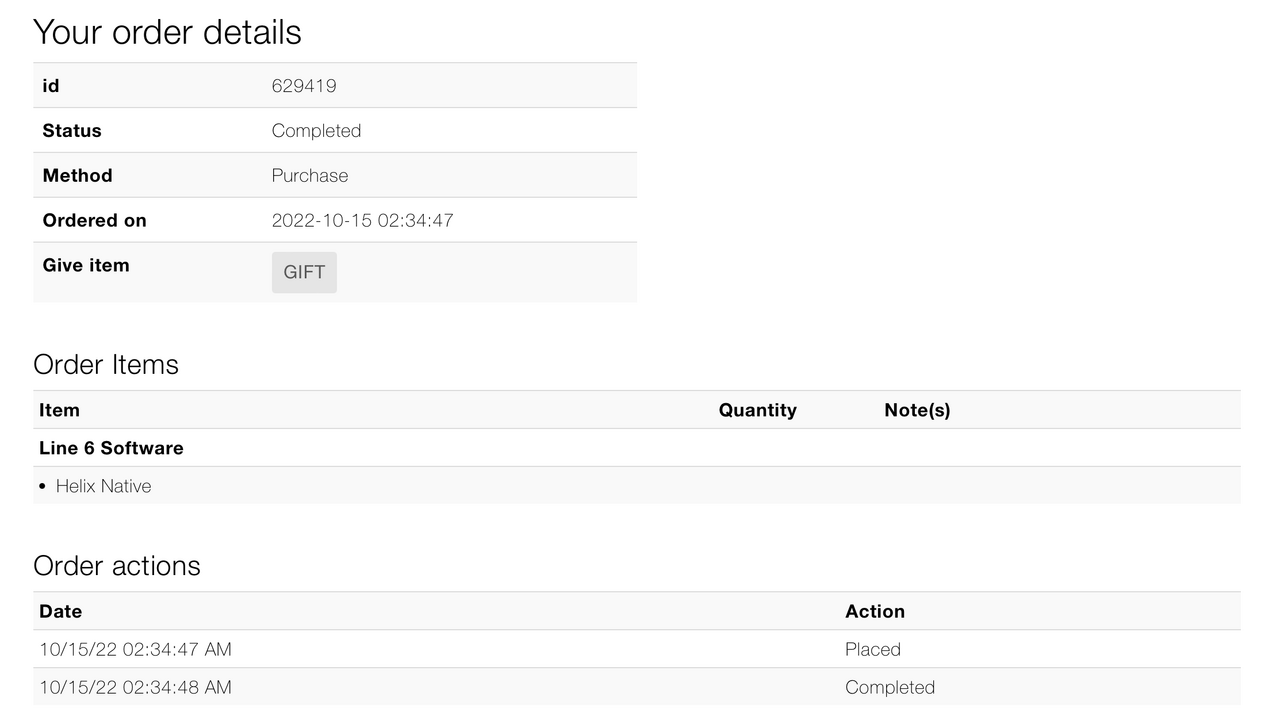Viewport: 1280px width, 720px height.
Task: Select the Helix Native order item
Action: pyautogui.click(x=104, y=486)
